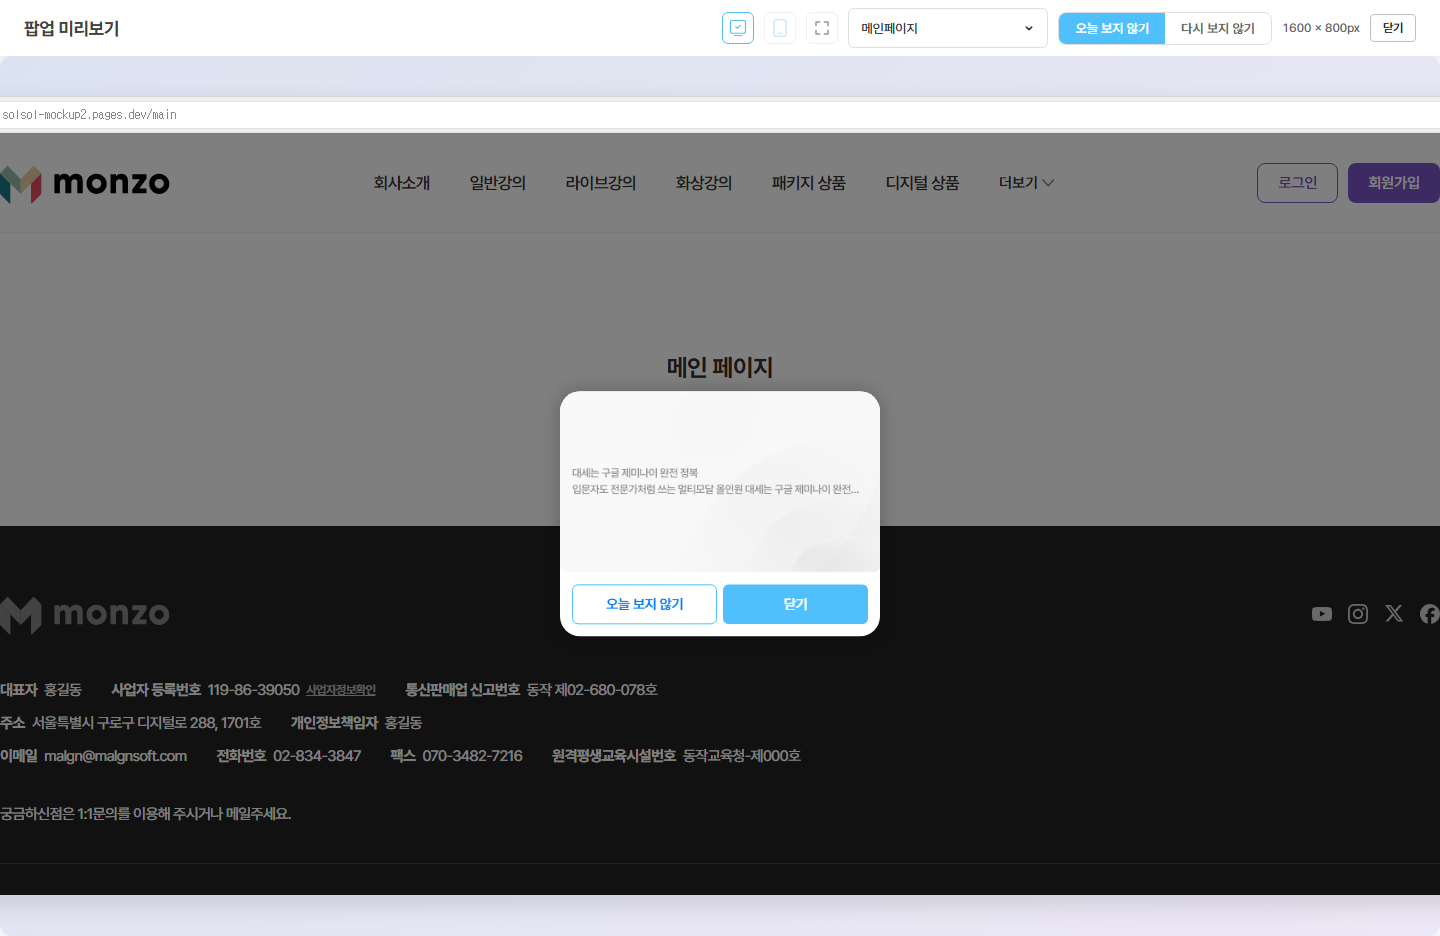Click the 회원가입 button

1394,183
